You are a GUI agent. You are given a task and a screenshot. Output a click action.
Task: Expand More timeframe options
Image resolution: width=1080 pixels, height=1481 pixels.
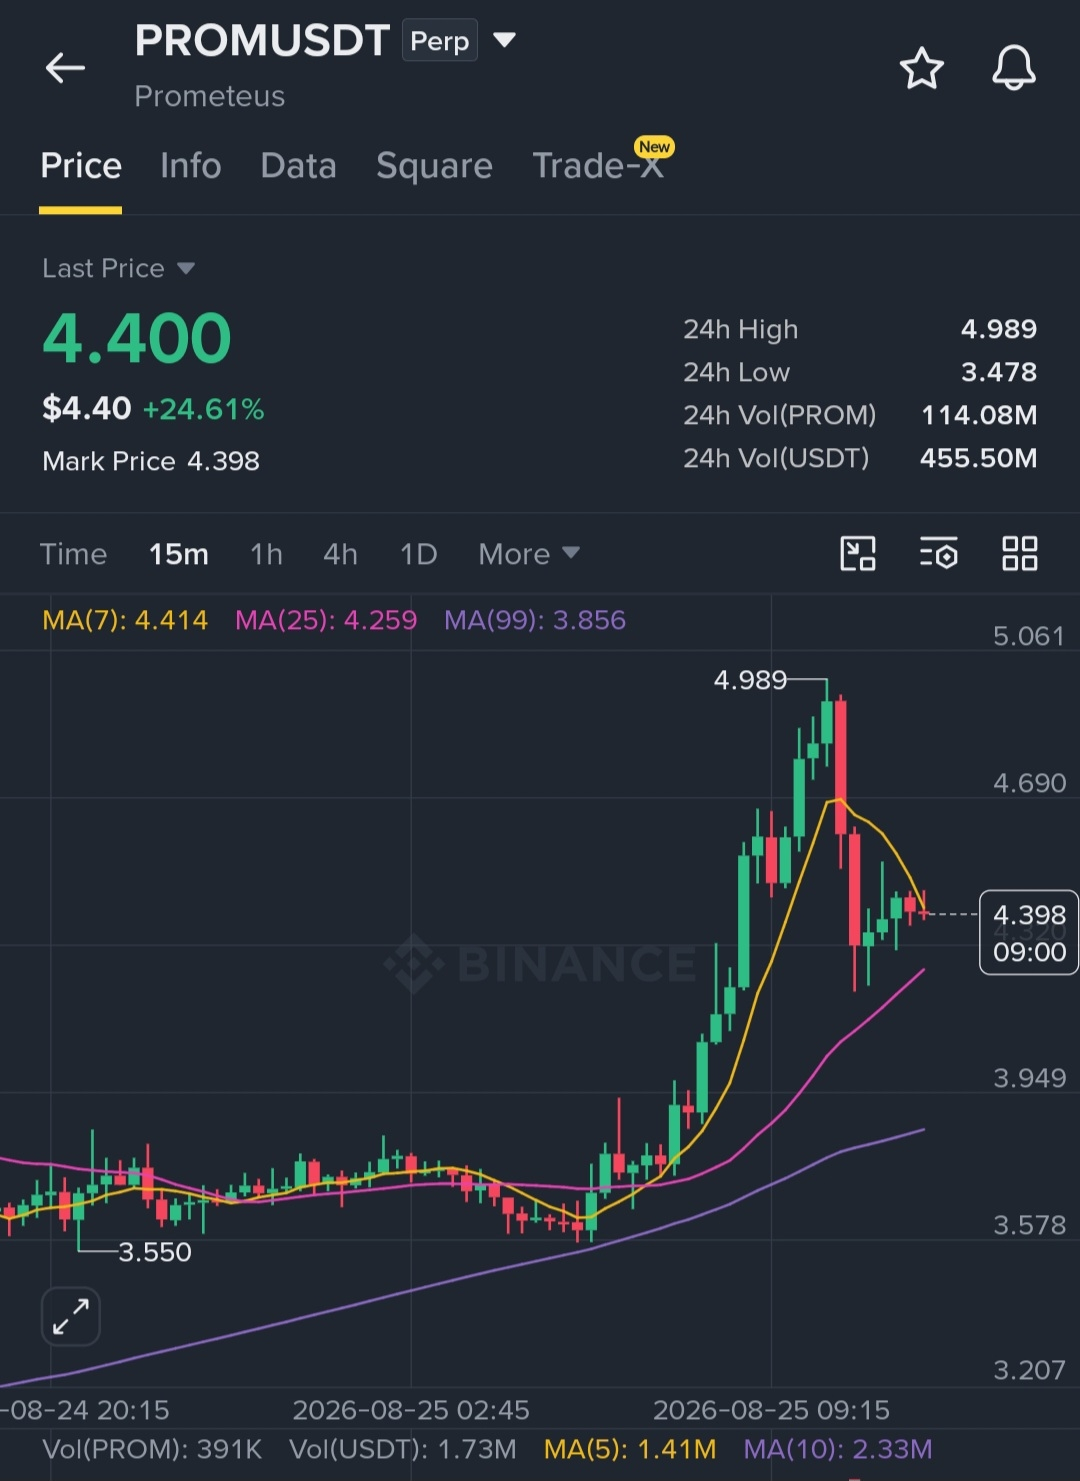pyautogui.click(x=529, y=554)
